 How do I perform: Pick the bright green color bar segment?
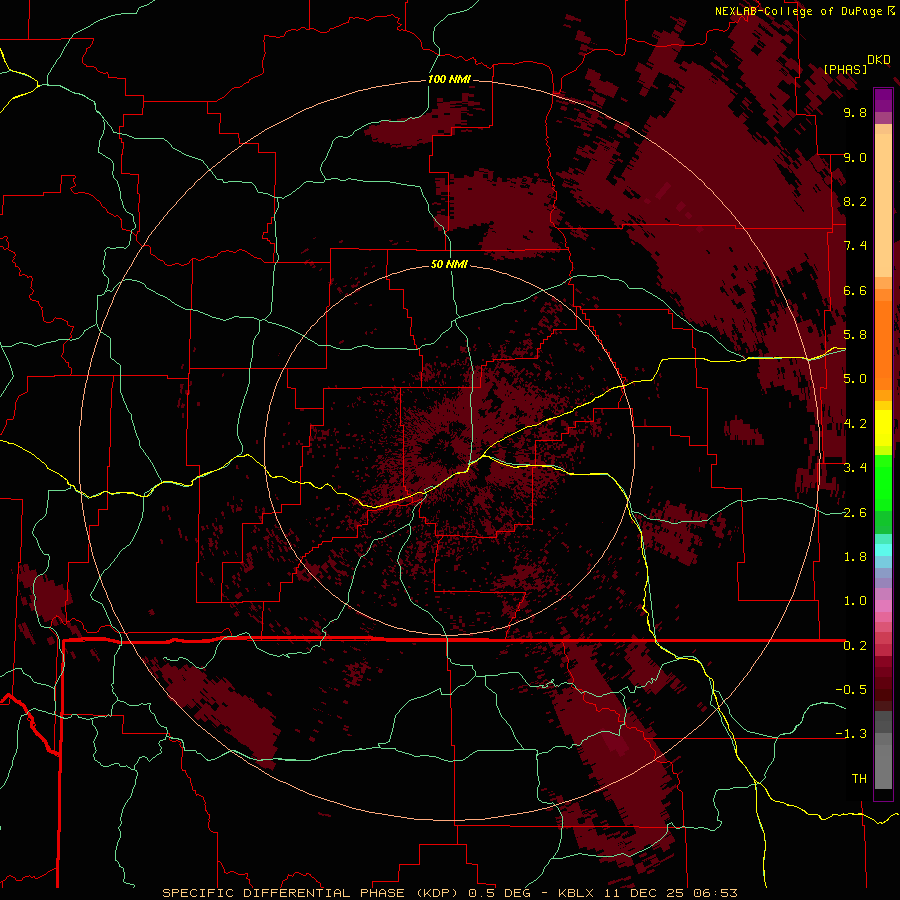tap(883, 483)
